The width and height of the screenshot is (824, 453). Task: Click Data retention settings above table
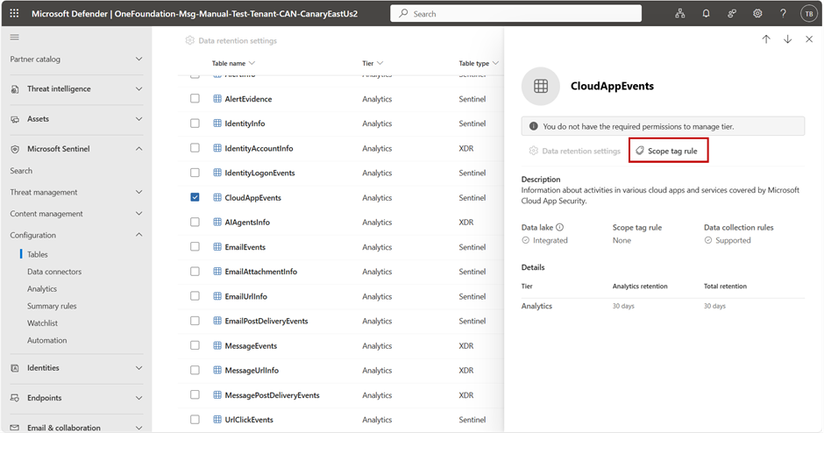click(231, 40)
